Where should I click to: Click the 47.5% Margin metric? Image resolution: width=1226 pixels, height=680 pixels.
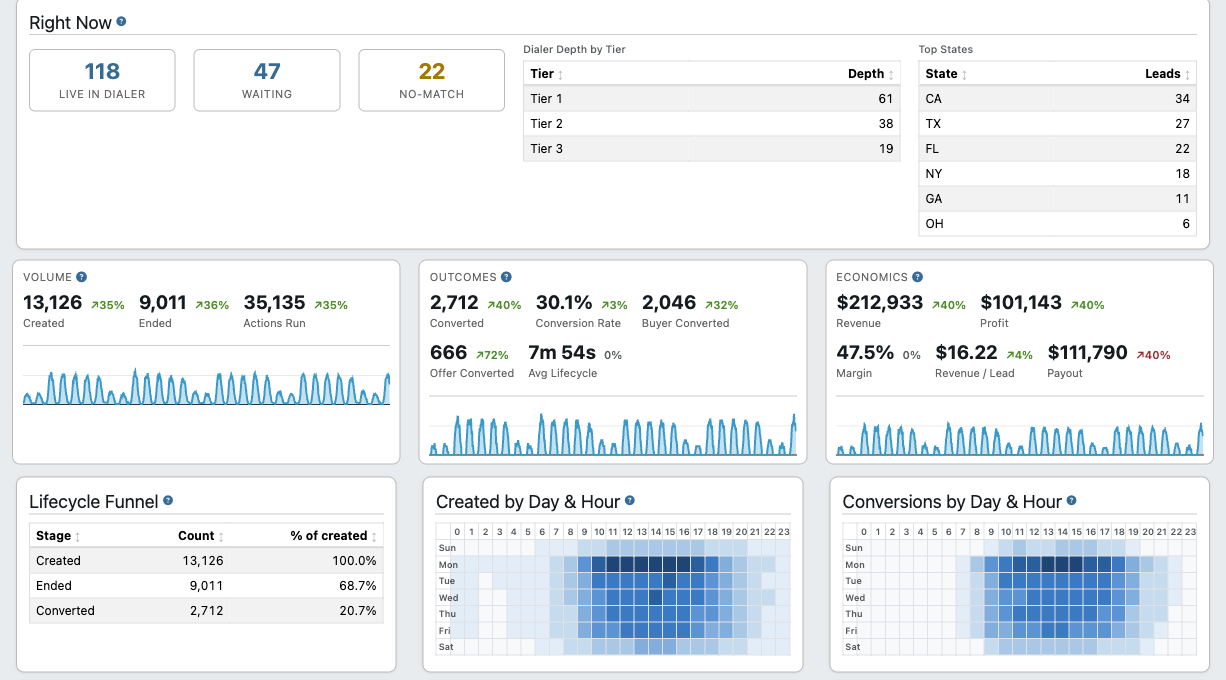coord(879,361)
